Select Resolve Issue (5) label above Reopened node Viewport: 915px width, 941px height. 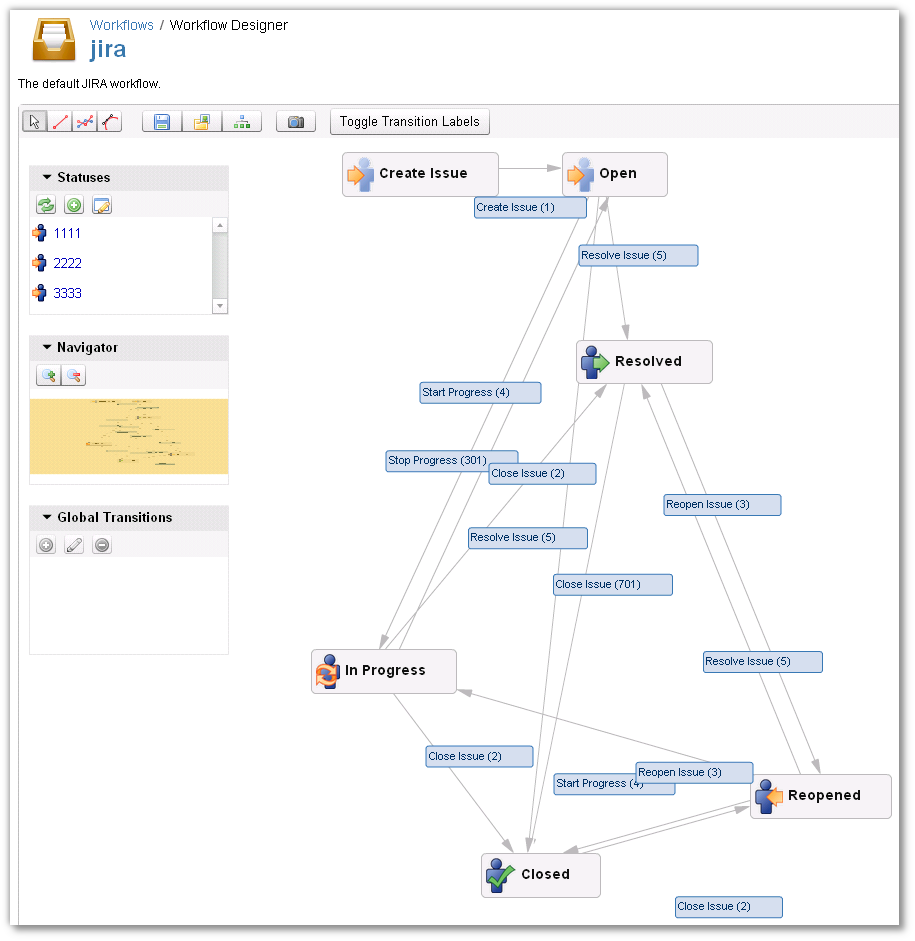coord(763,662)
